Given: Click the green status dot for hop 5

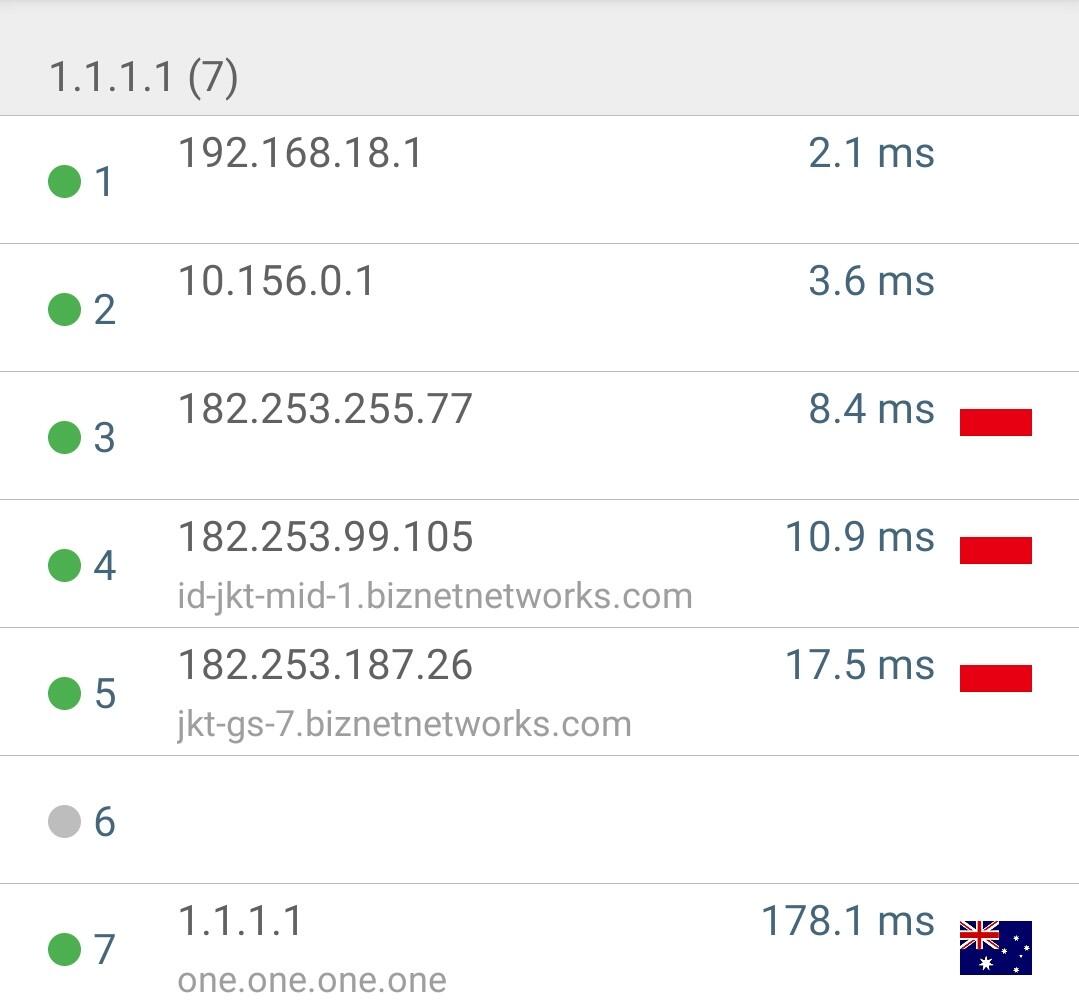Looking at the screenshot, I should 64,694.
